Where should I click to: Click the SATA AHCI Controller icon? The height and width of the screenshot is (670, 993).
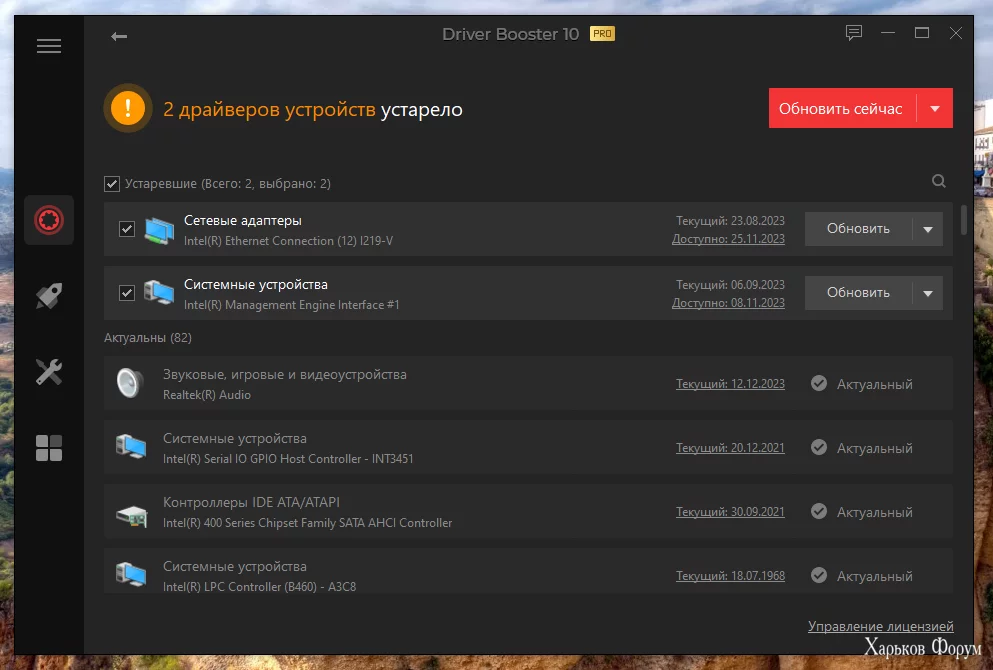point(132,516)
